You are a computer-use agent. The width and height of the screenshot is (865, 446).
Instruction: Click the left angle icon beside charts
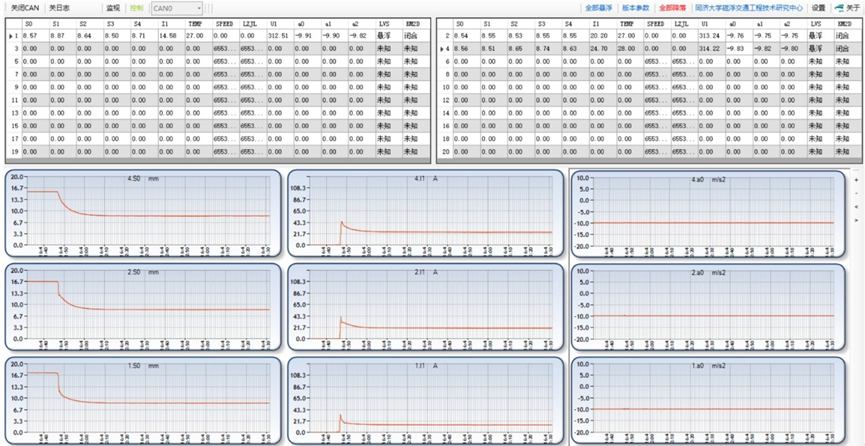[x=856, y=206]
